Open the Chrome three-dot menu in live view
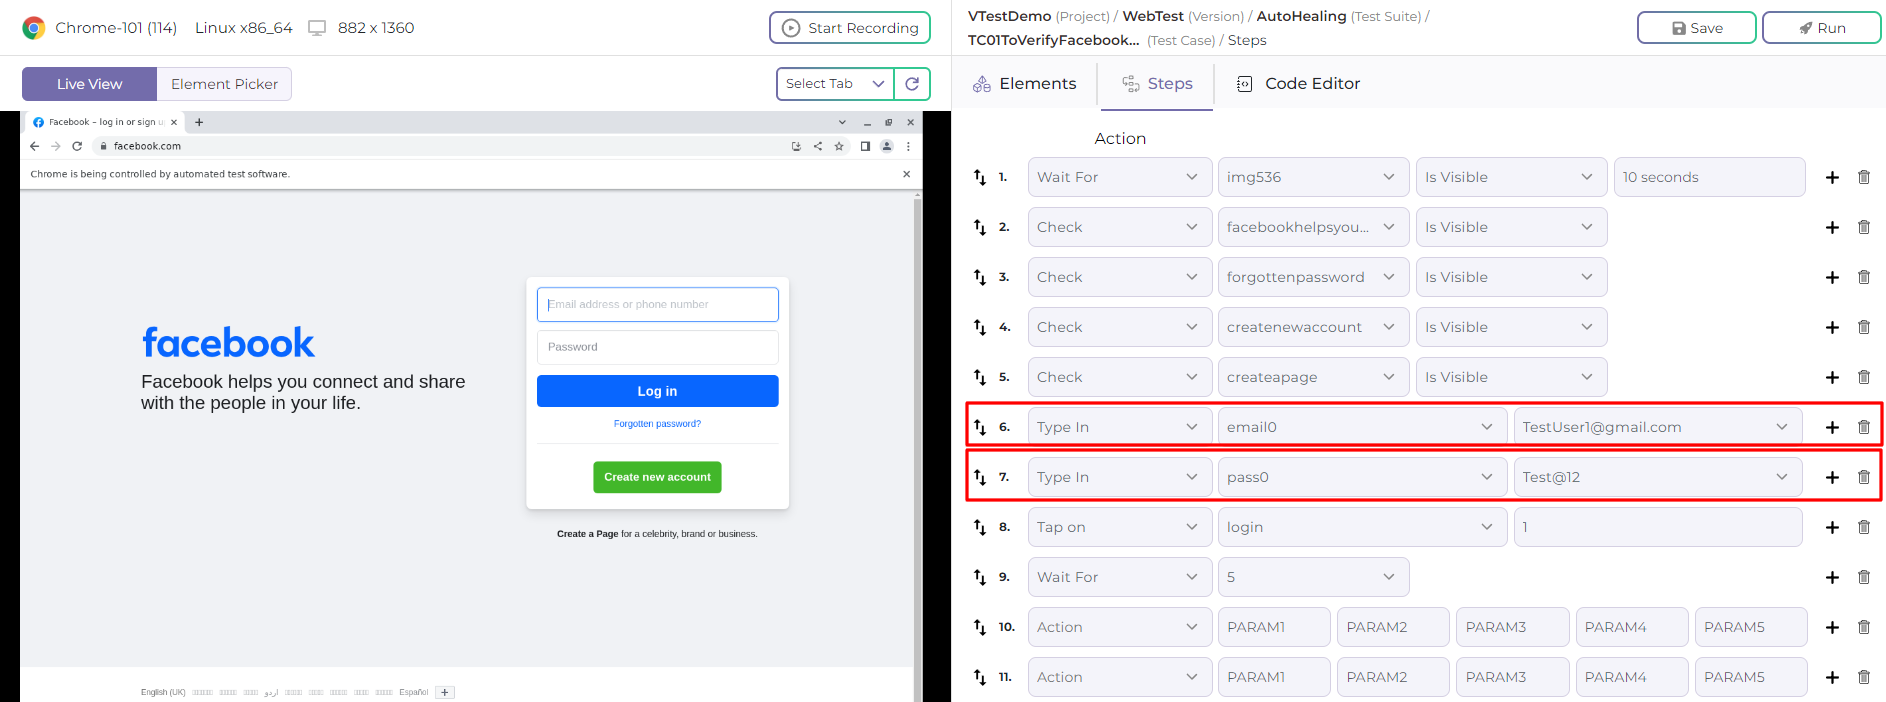 click(908, 146)
